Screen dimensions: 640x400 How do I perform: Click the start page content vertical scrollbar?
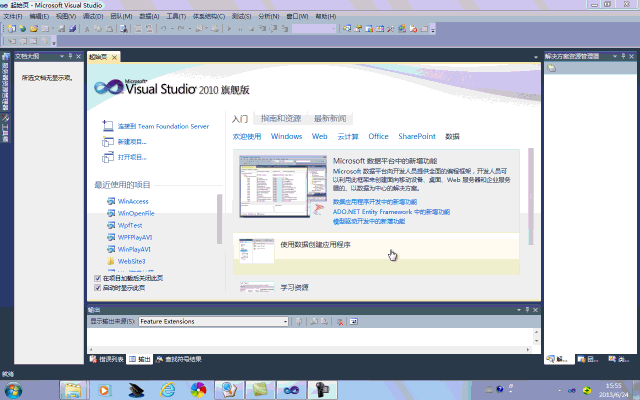(531, 196)
